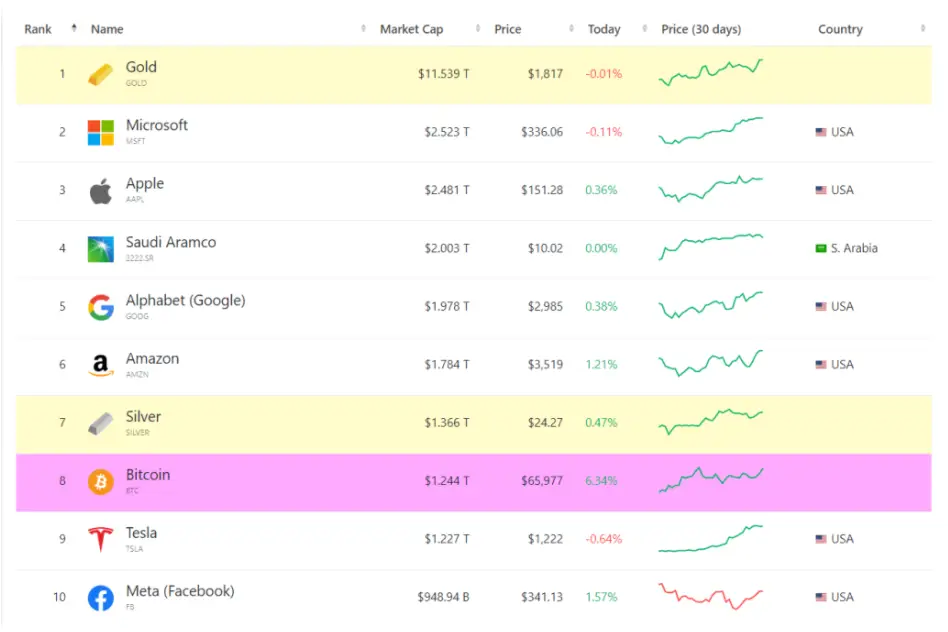The height and width of the screenshot is (632, 948).
Task: Sort by Today change using its arrow
Action: coord(644,28)
